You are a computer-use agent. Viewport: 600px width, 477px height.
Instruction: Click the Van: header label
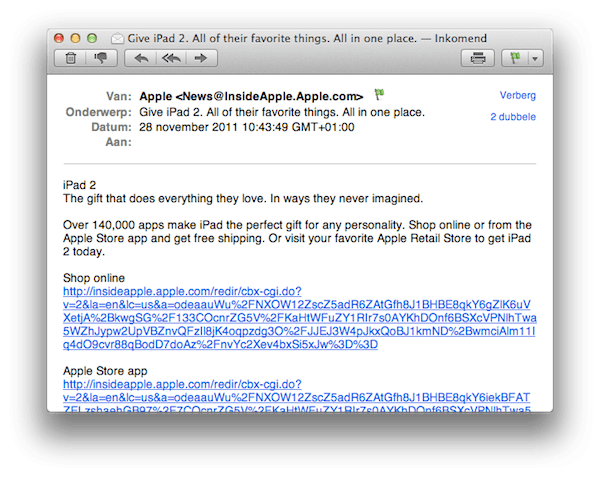coord(119,96)
